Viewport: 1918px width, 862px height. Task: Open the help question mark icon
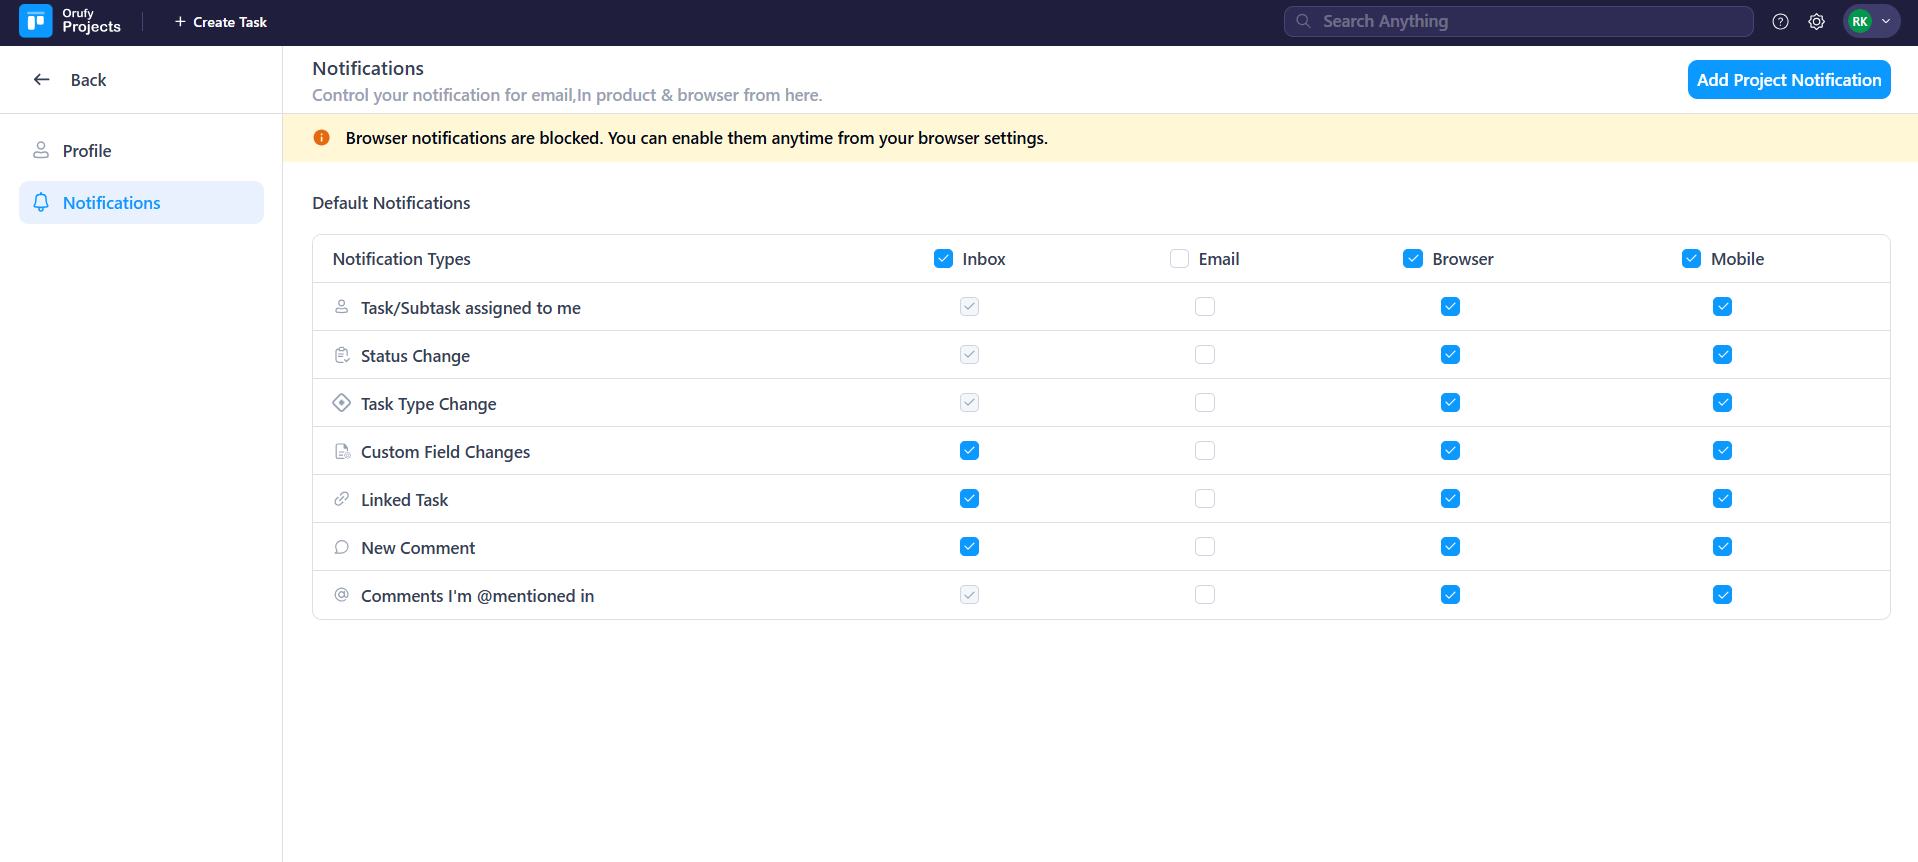coord(1780,22)
